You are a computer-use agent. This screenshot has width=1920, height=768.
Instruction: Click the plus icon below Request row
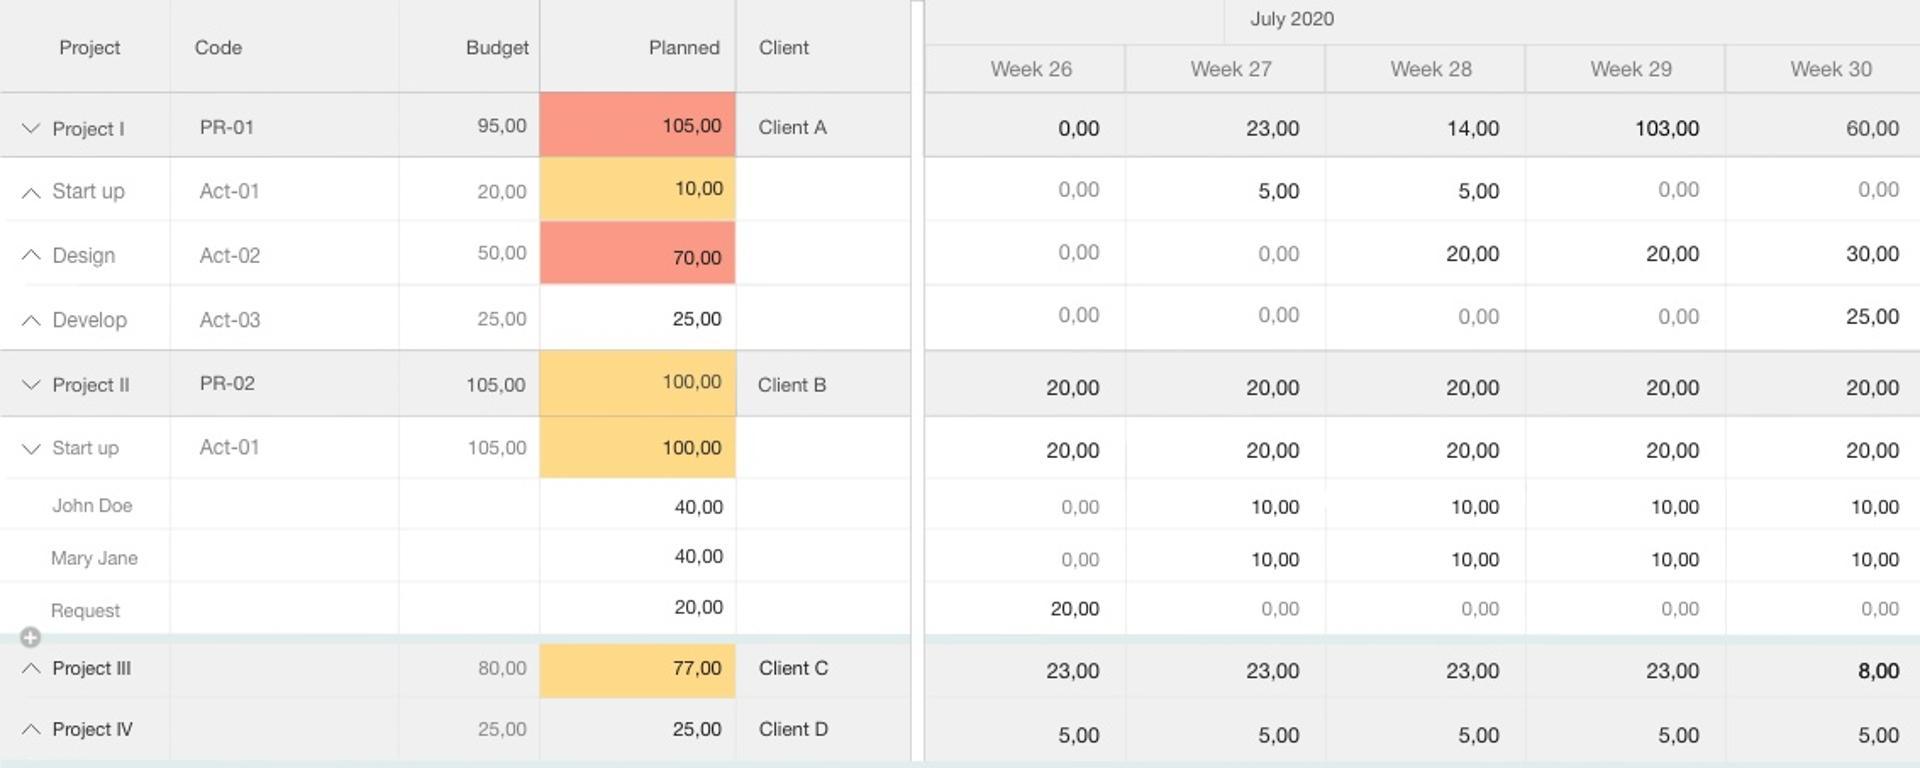pyautogui.click(x=30, y=637)
